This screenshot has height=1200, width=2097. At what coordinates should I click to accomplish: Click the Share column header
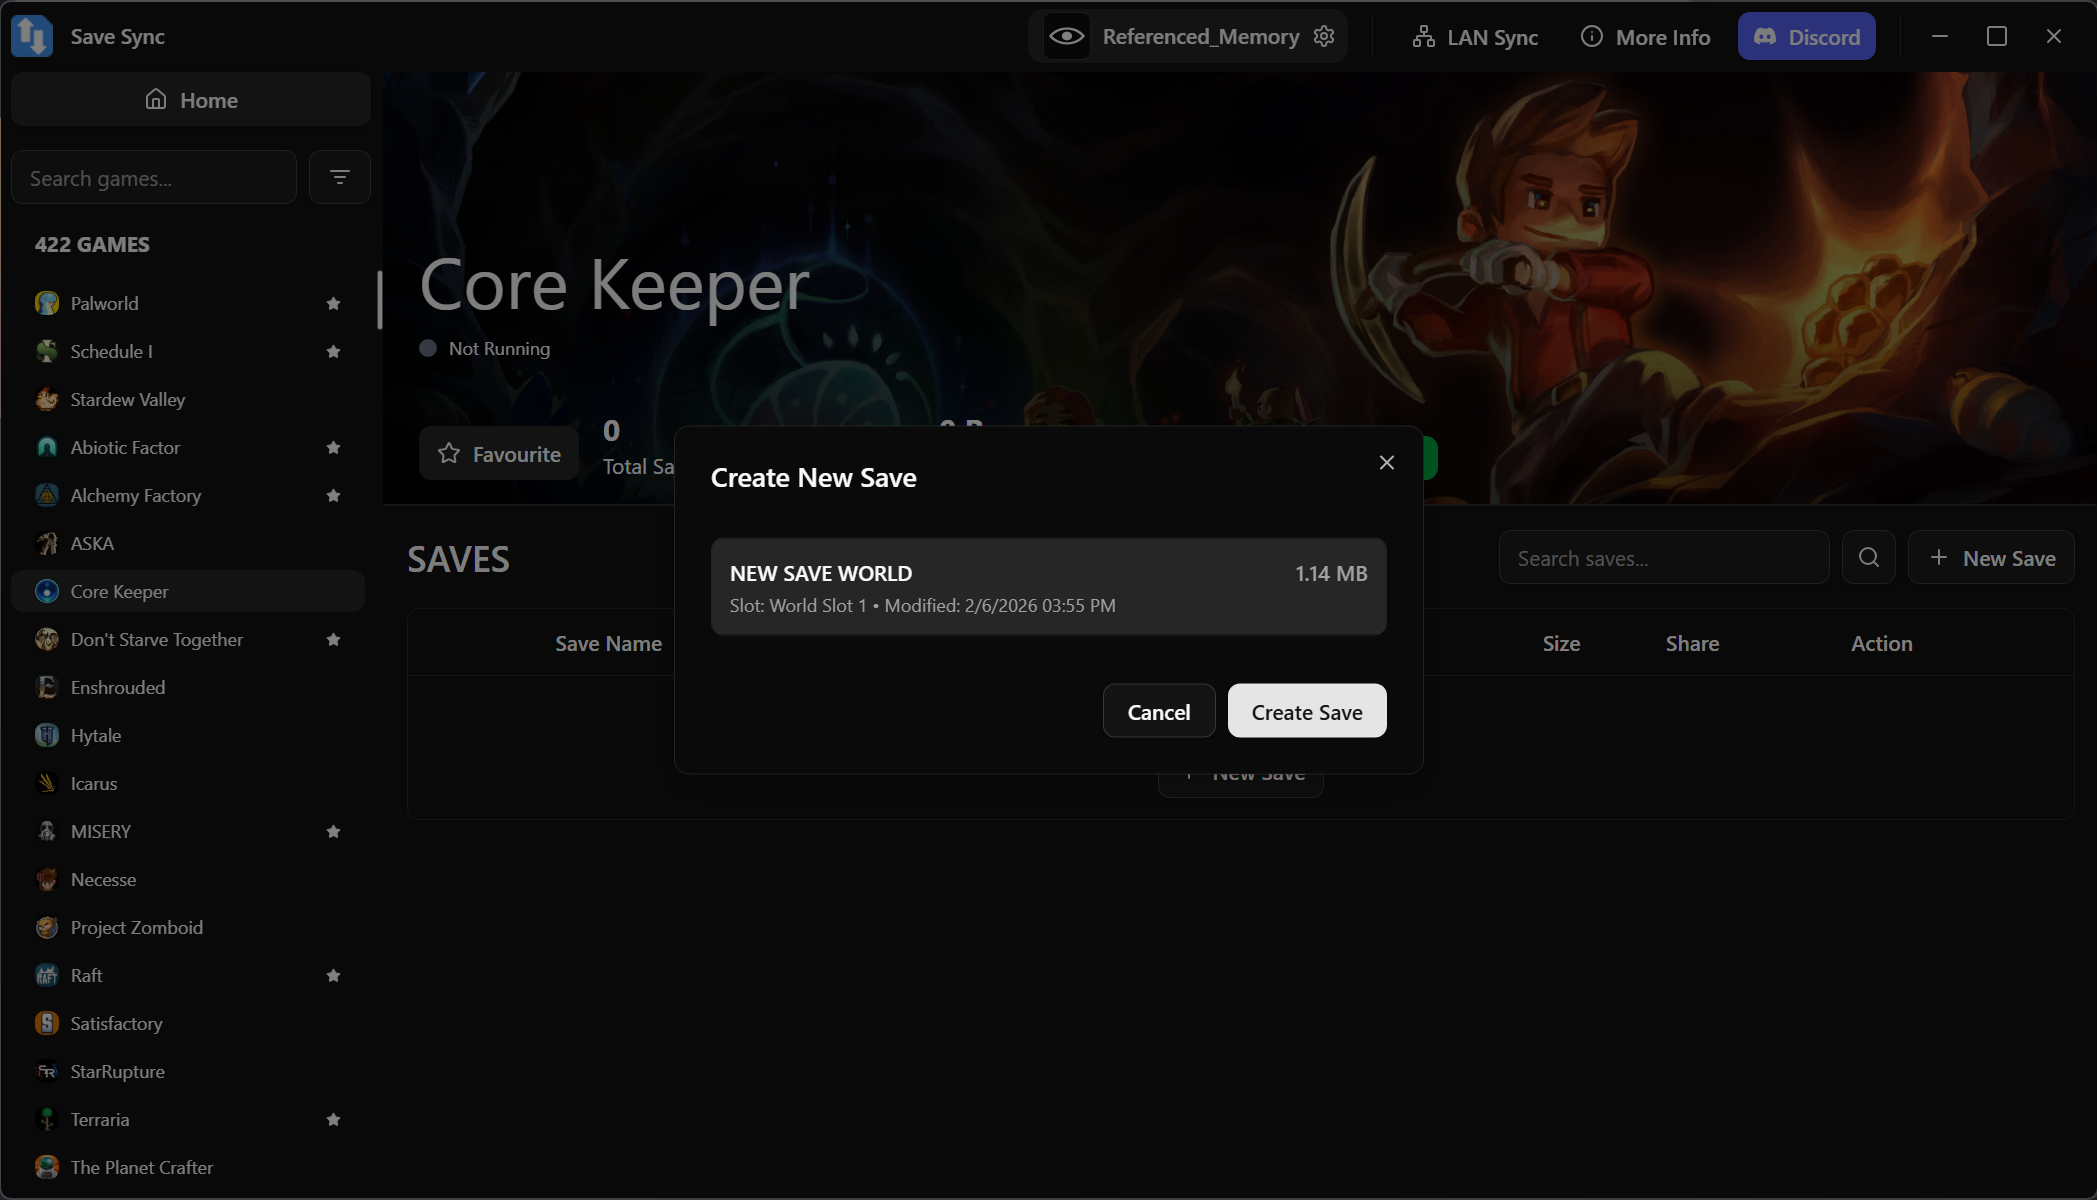click(x=1692, y=643)
